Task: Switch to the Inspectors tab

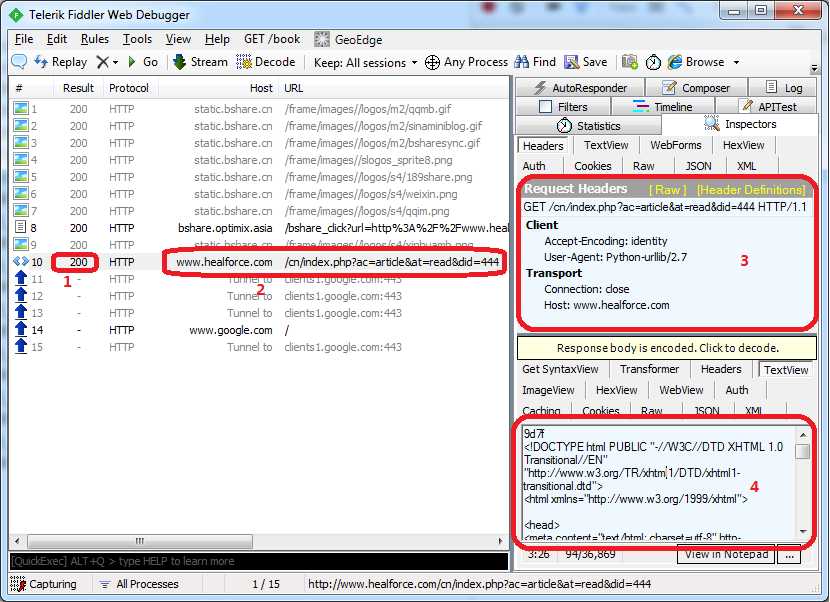Action: 740,124
